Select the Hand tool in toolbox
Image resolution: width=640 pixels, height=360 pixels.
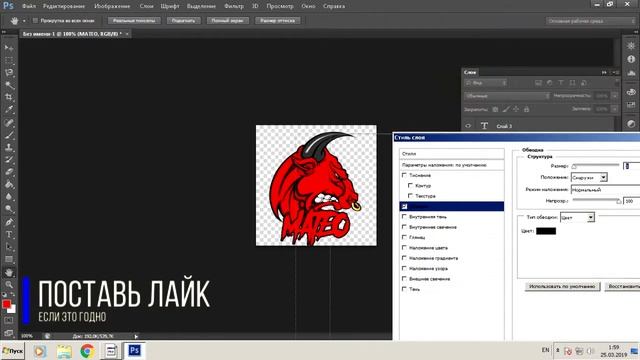[9, 272]
